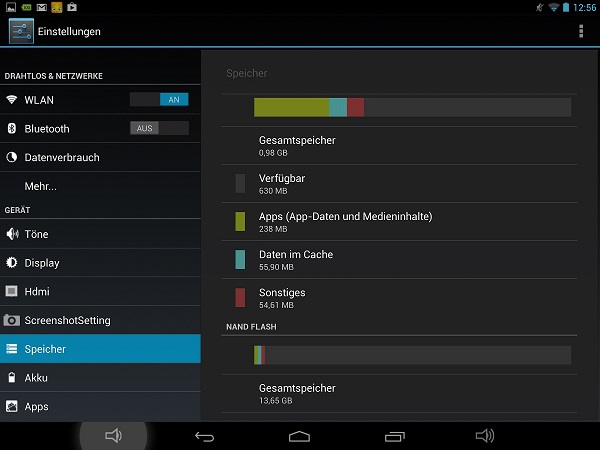The height and width of the screenshot is (450, 600).
Task: Open Hdmi settings
Action: tap(100, 291)
